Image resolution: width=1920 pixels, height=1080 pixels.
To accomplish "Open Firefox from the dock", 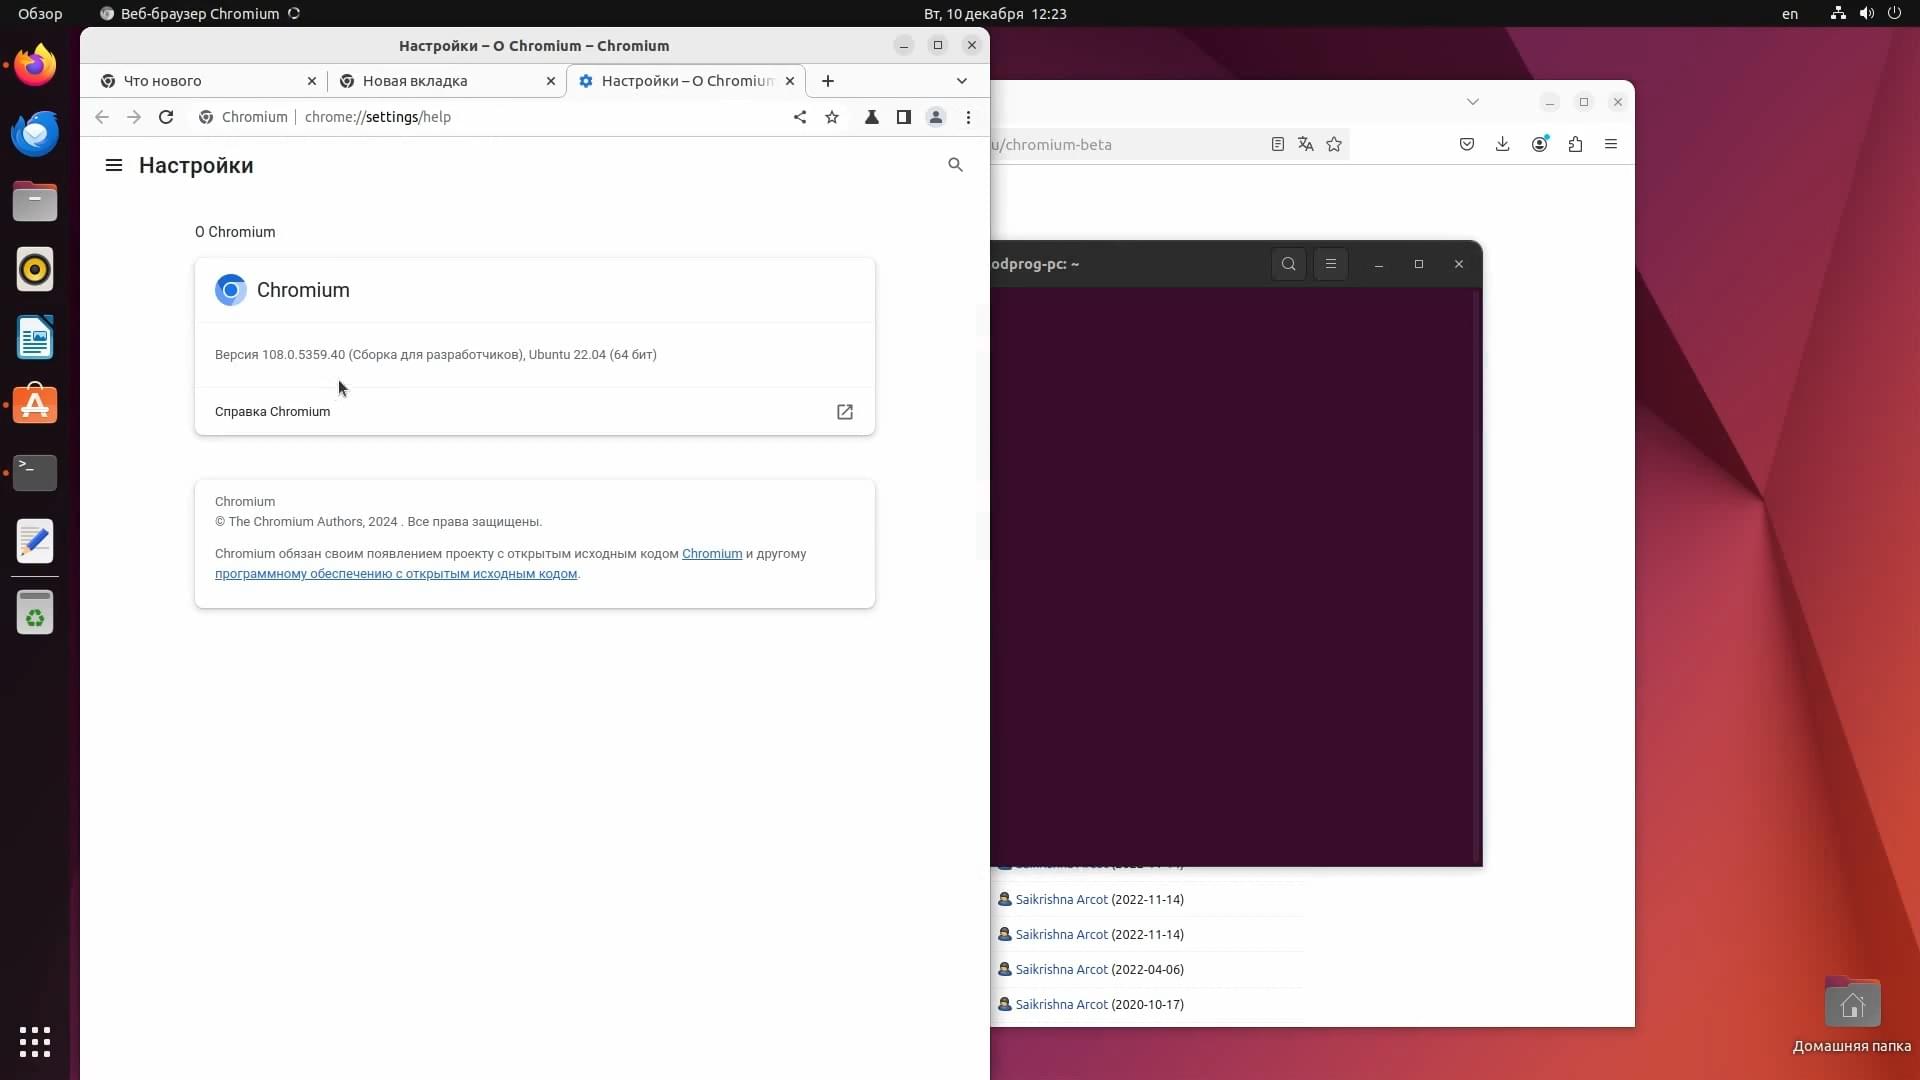I will click(x=35, y=66).
